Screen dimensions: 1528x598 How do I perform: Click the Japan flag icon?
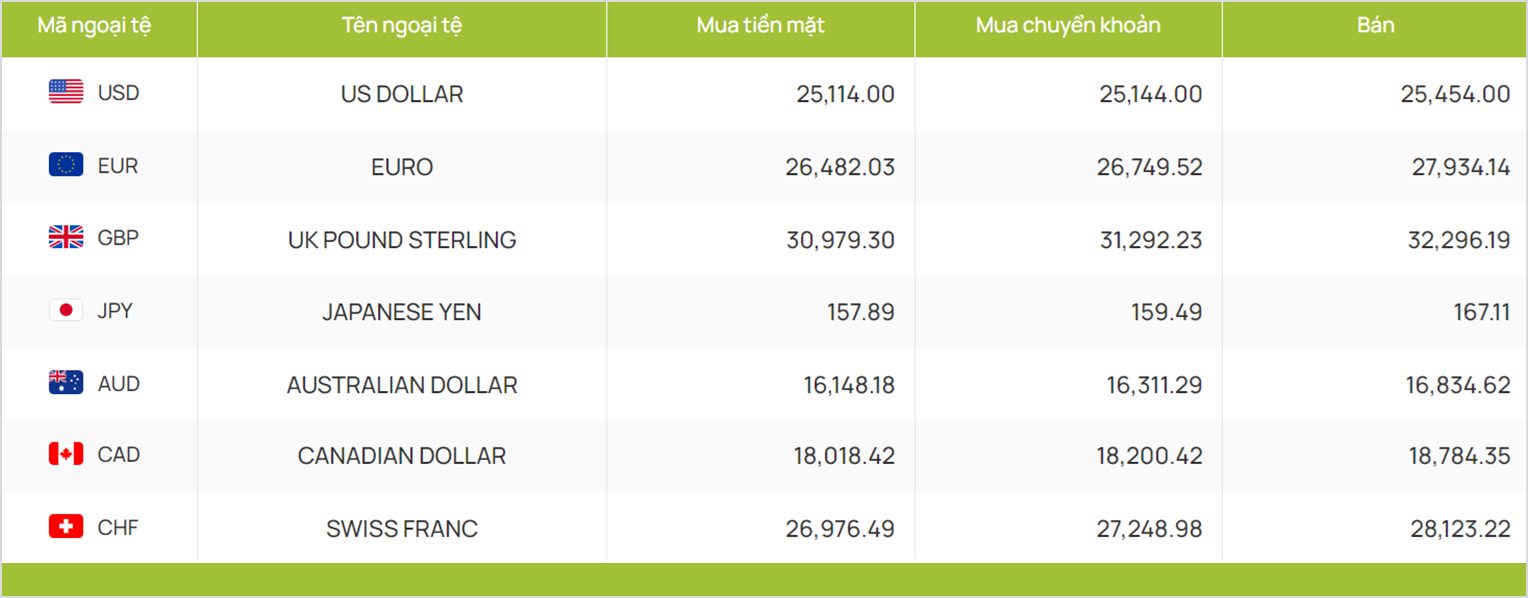66,310
